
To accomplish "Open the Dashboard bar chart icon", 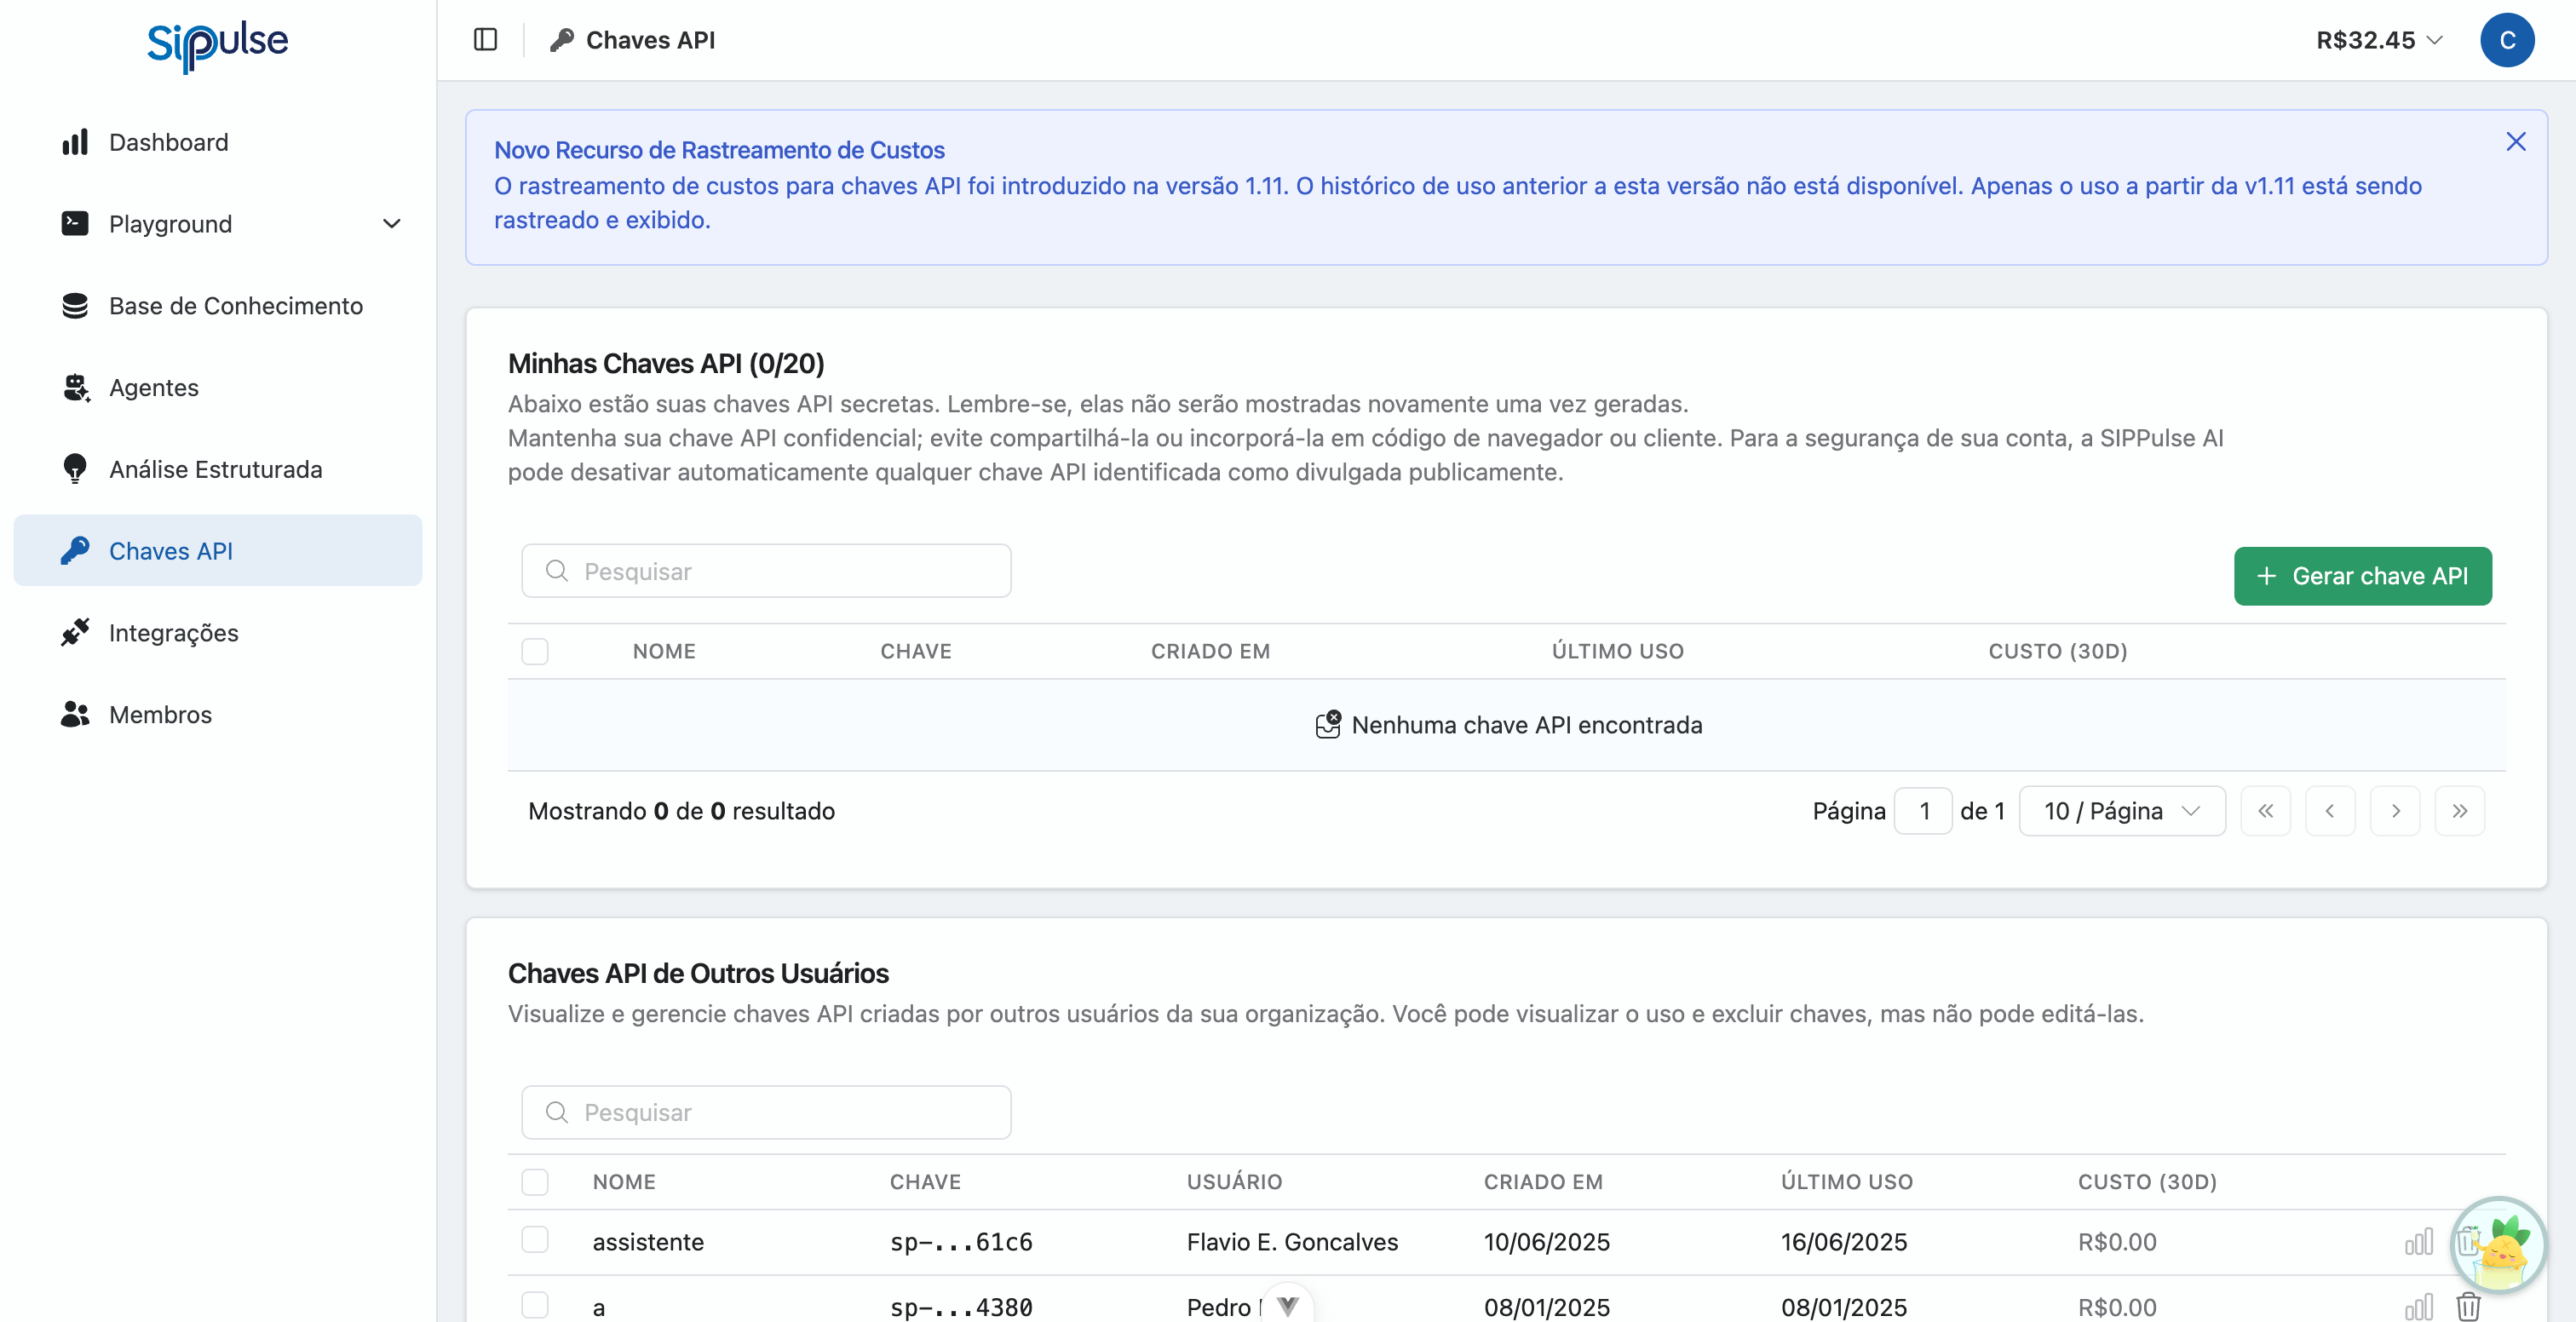I will coord(75,142).
